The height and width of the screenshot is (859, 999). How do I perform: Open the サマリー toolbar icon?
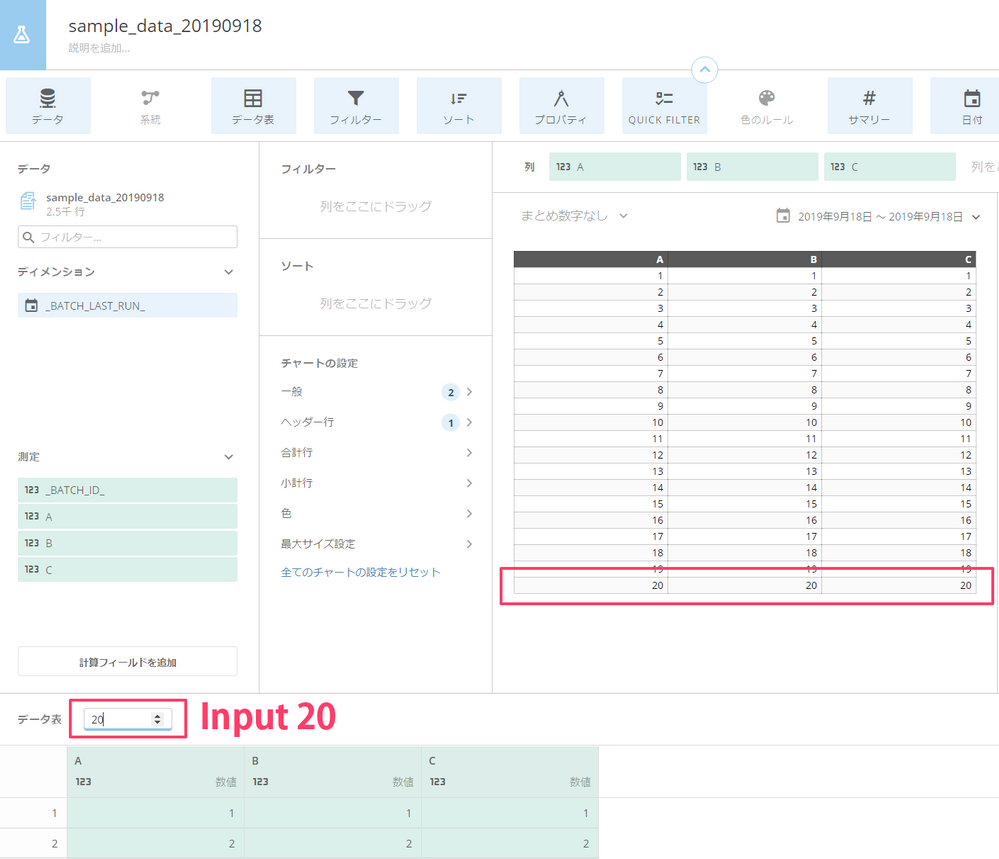(x=869, y=105)
